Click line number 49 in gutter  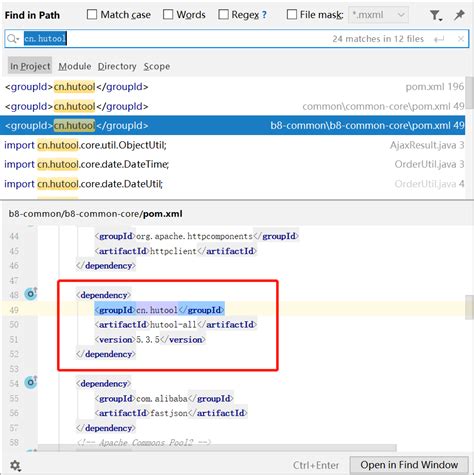(x=14, y=310)
